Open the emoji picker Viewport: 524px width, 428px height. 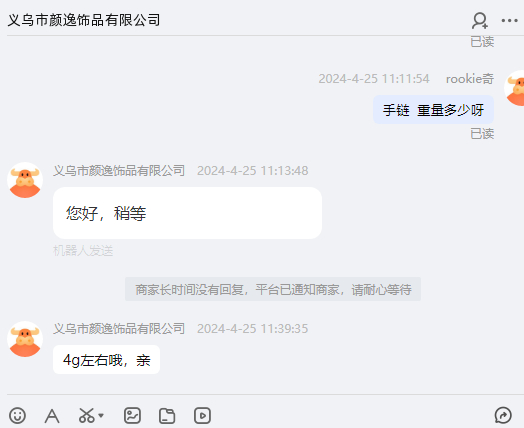click(x=17, y=416)
